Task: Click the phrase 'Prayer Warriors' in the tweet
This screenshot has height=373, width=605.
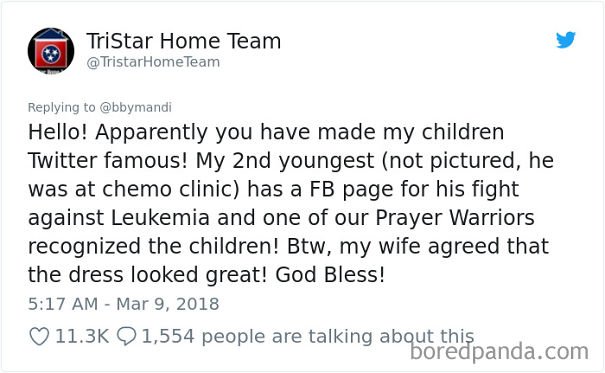Action: click(x=455, y=218)
